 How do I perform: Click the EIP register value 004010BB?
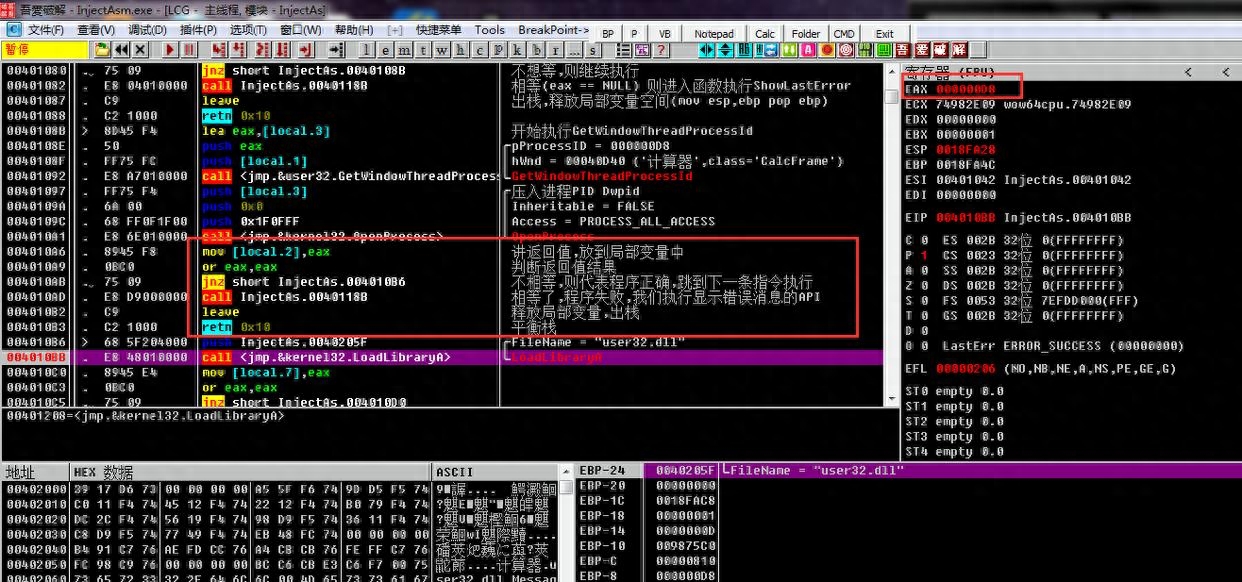(966, 217)
